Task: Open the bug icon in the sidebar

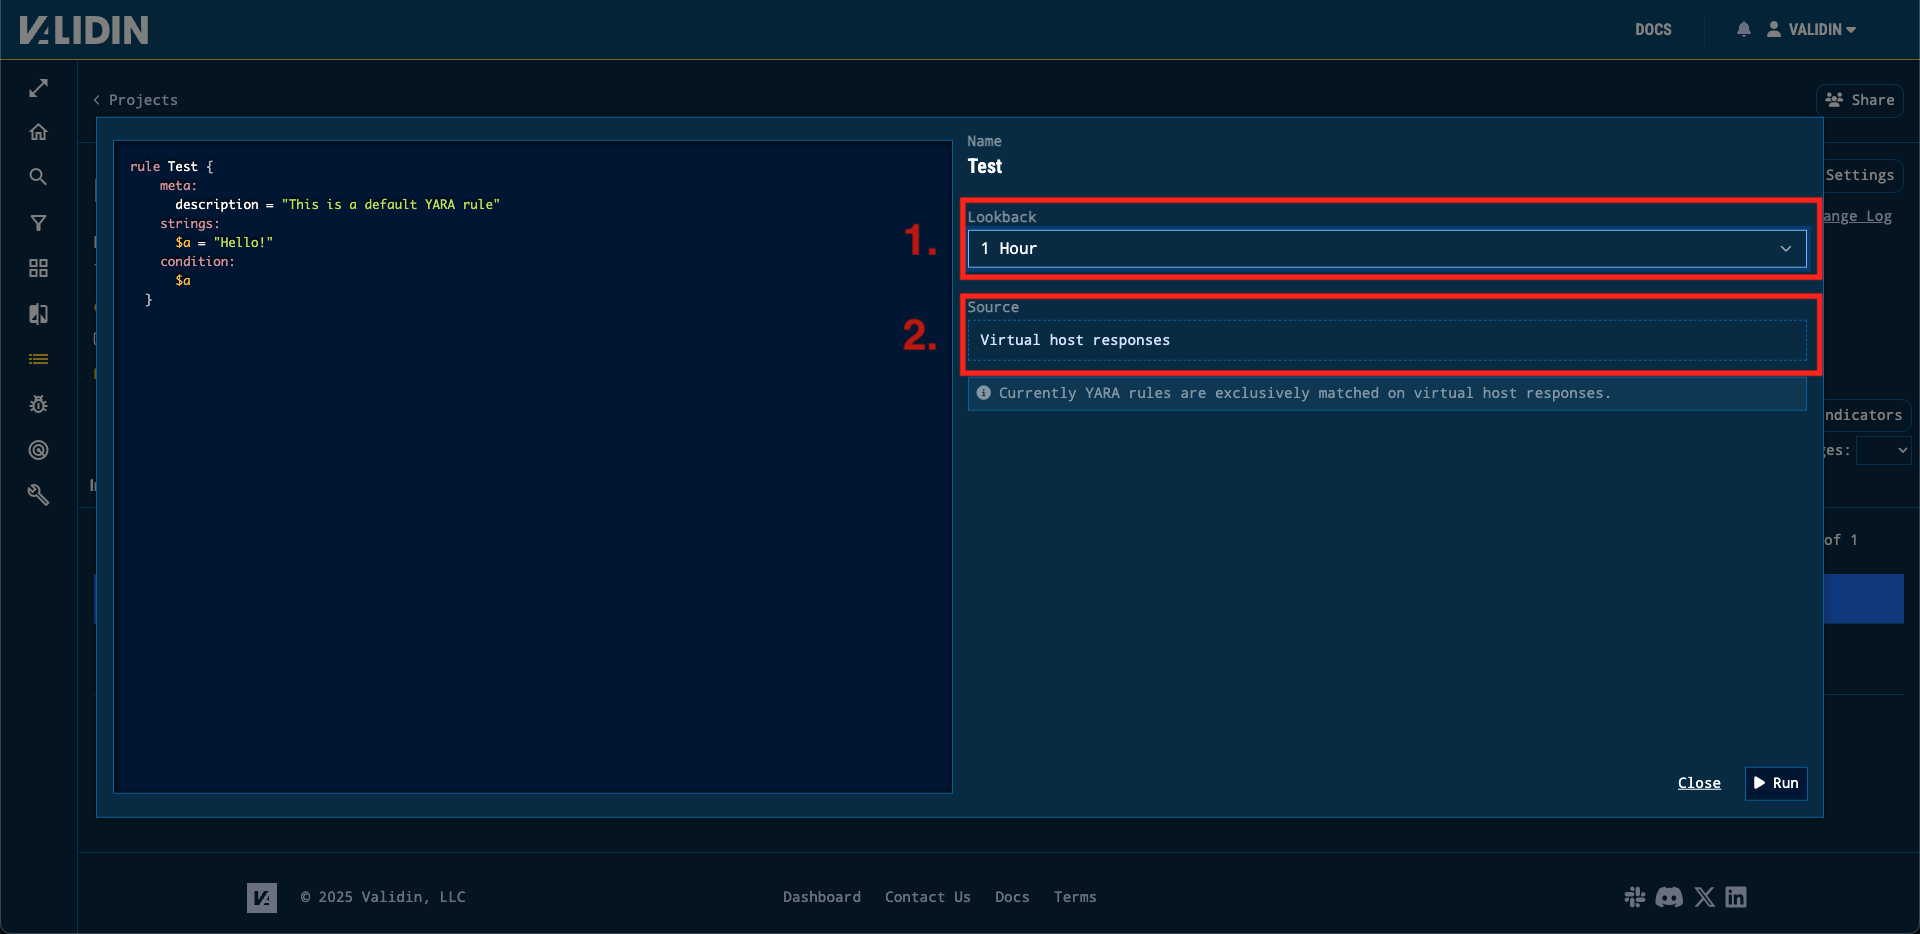Action: [x=38, y=404]
